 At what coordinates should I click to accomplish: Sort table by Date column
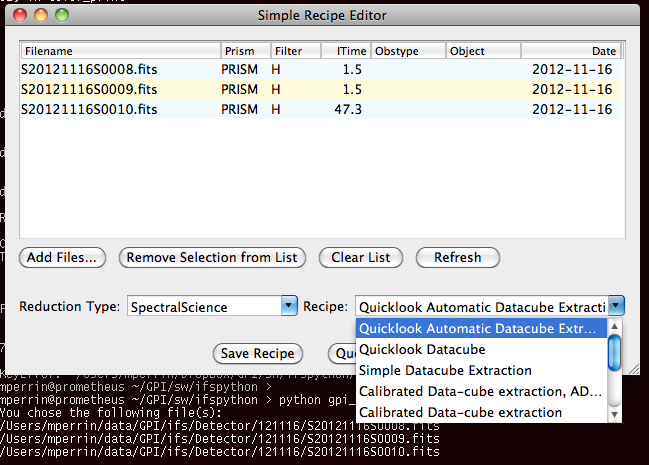(570, 51)
